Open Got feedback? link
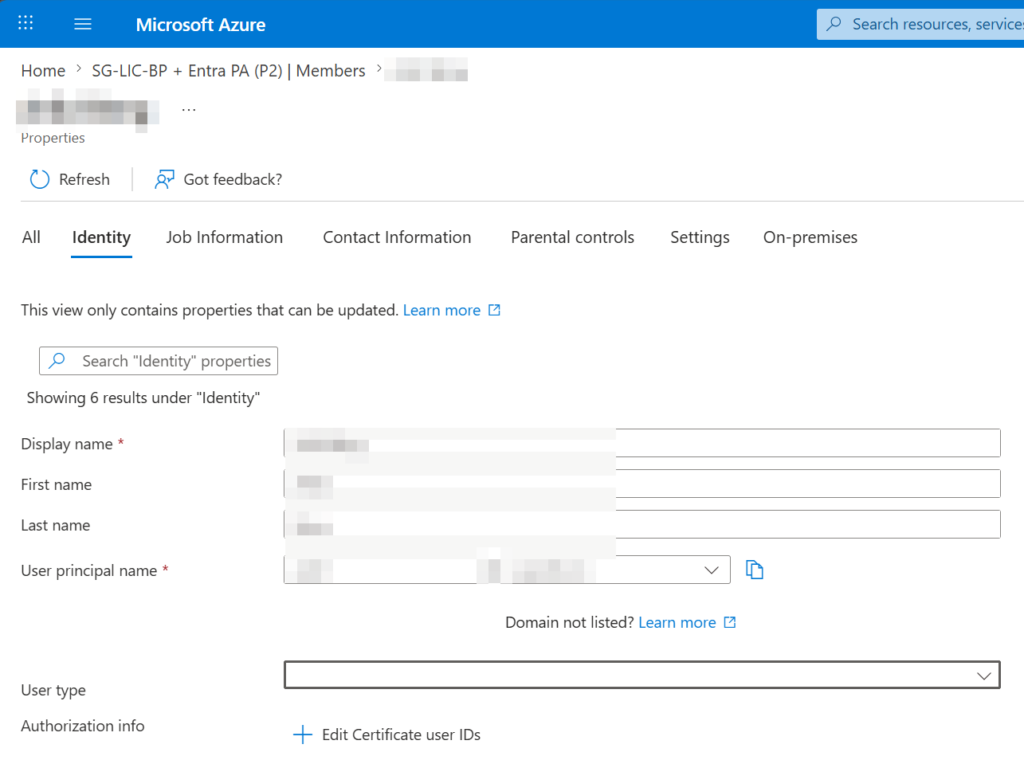Screen dimensions: 1024x760 tap(232, 180)
